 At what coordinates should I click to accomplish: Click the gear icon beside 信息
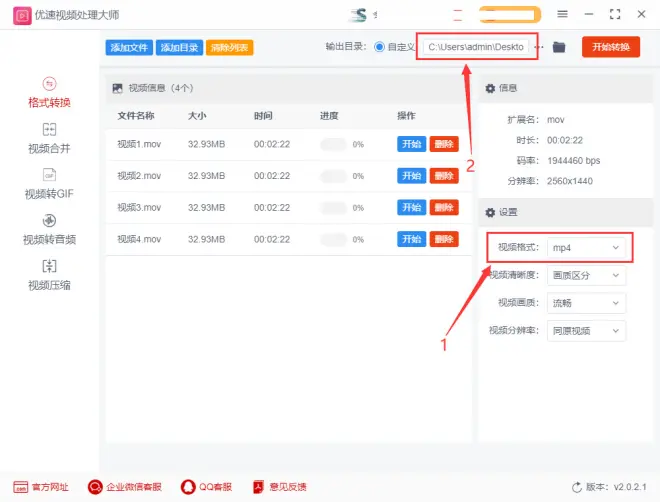click(x=490, y=88)
